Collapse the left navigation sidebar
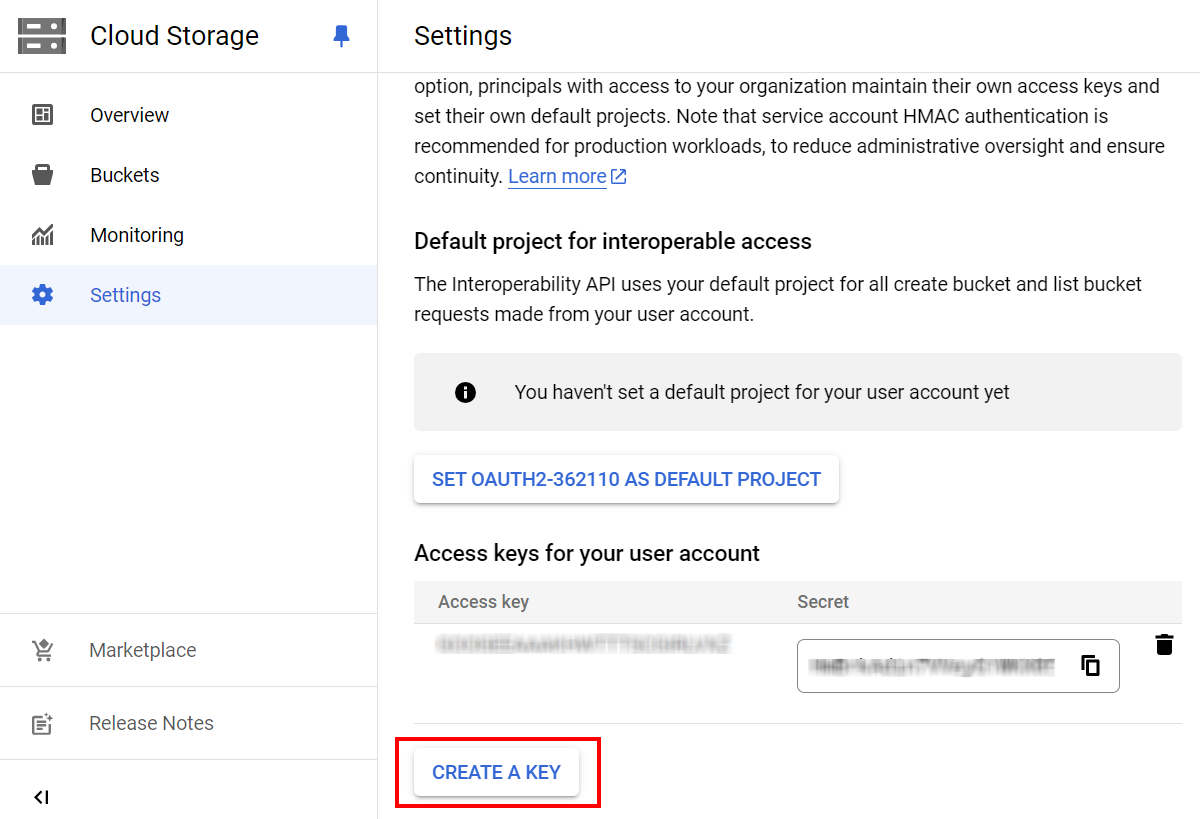Image resolution: width=1200 pixels, height=819 pixels. pyautogui.click(x=41, y=797)
